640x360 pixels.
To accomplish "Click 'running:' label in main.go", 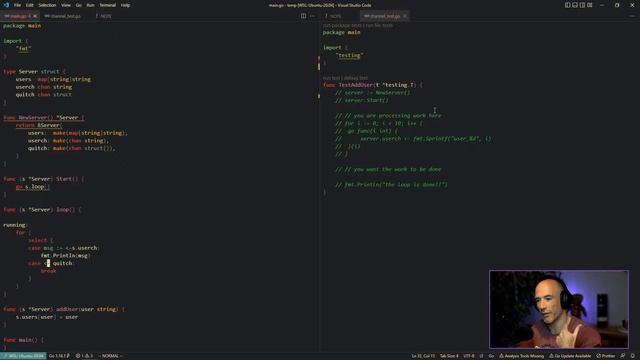I will (x=15, y=225).
